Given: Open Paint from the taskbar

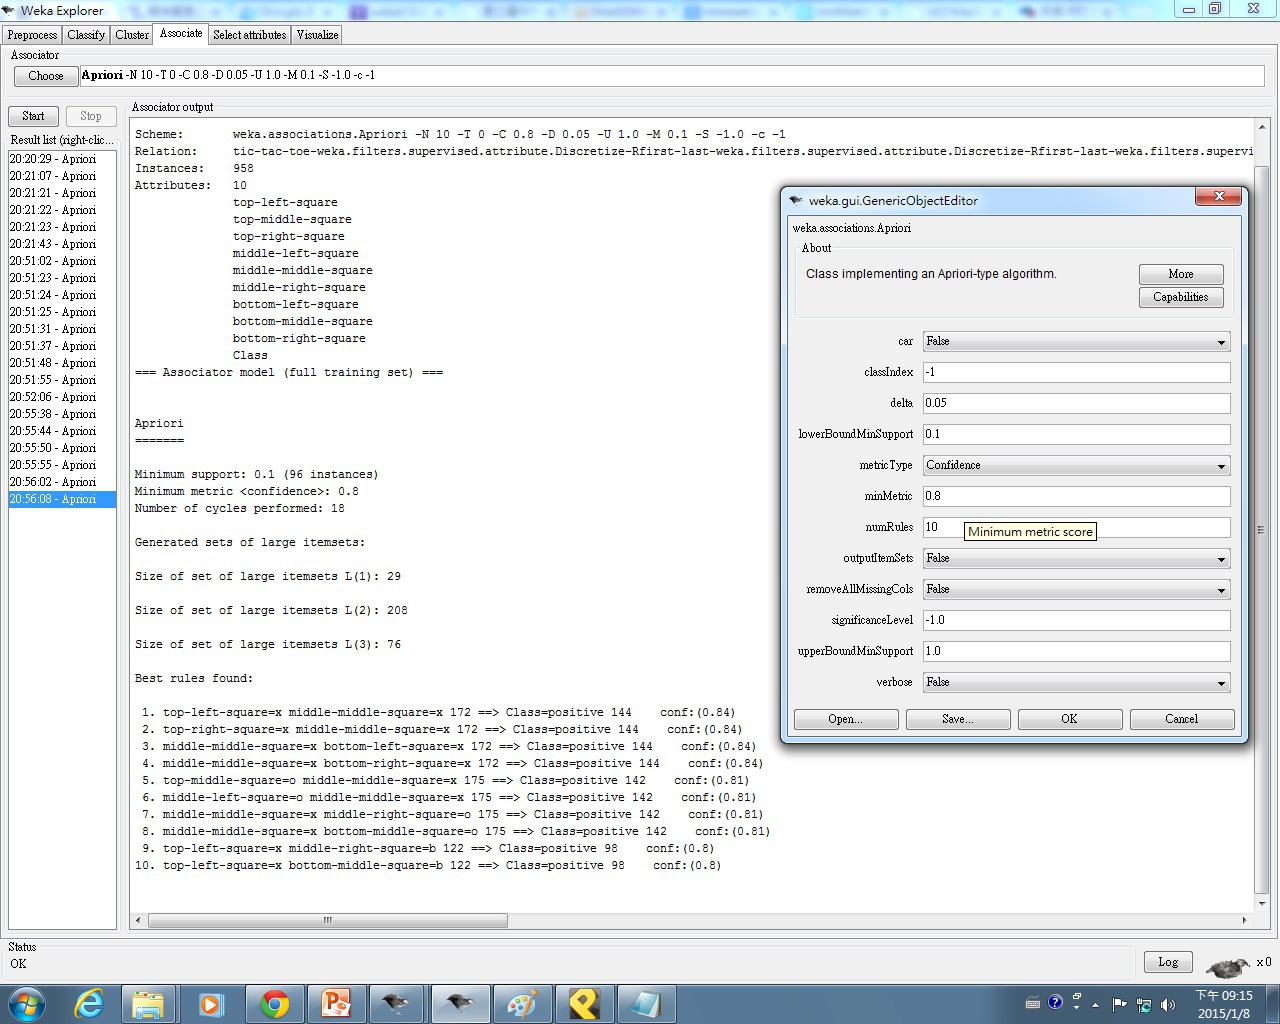Looking at the screenshot, I should point(521,1003).
